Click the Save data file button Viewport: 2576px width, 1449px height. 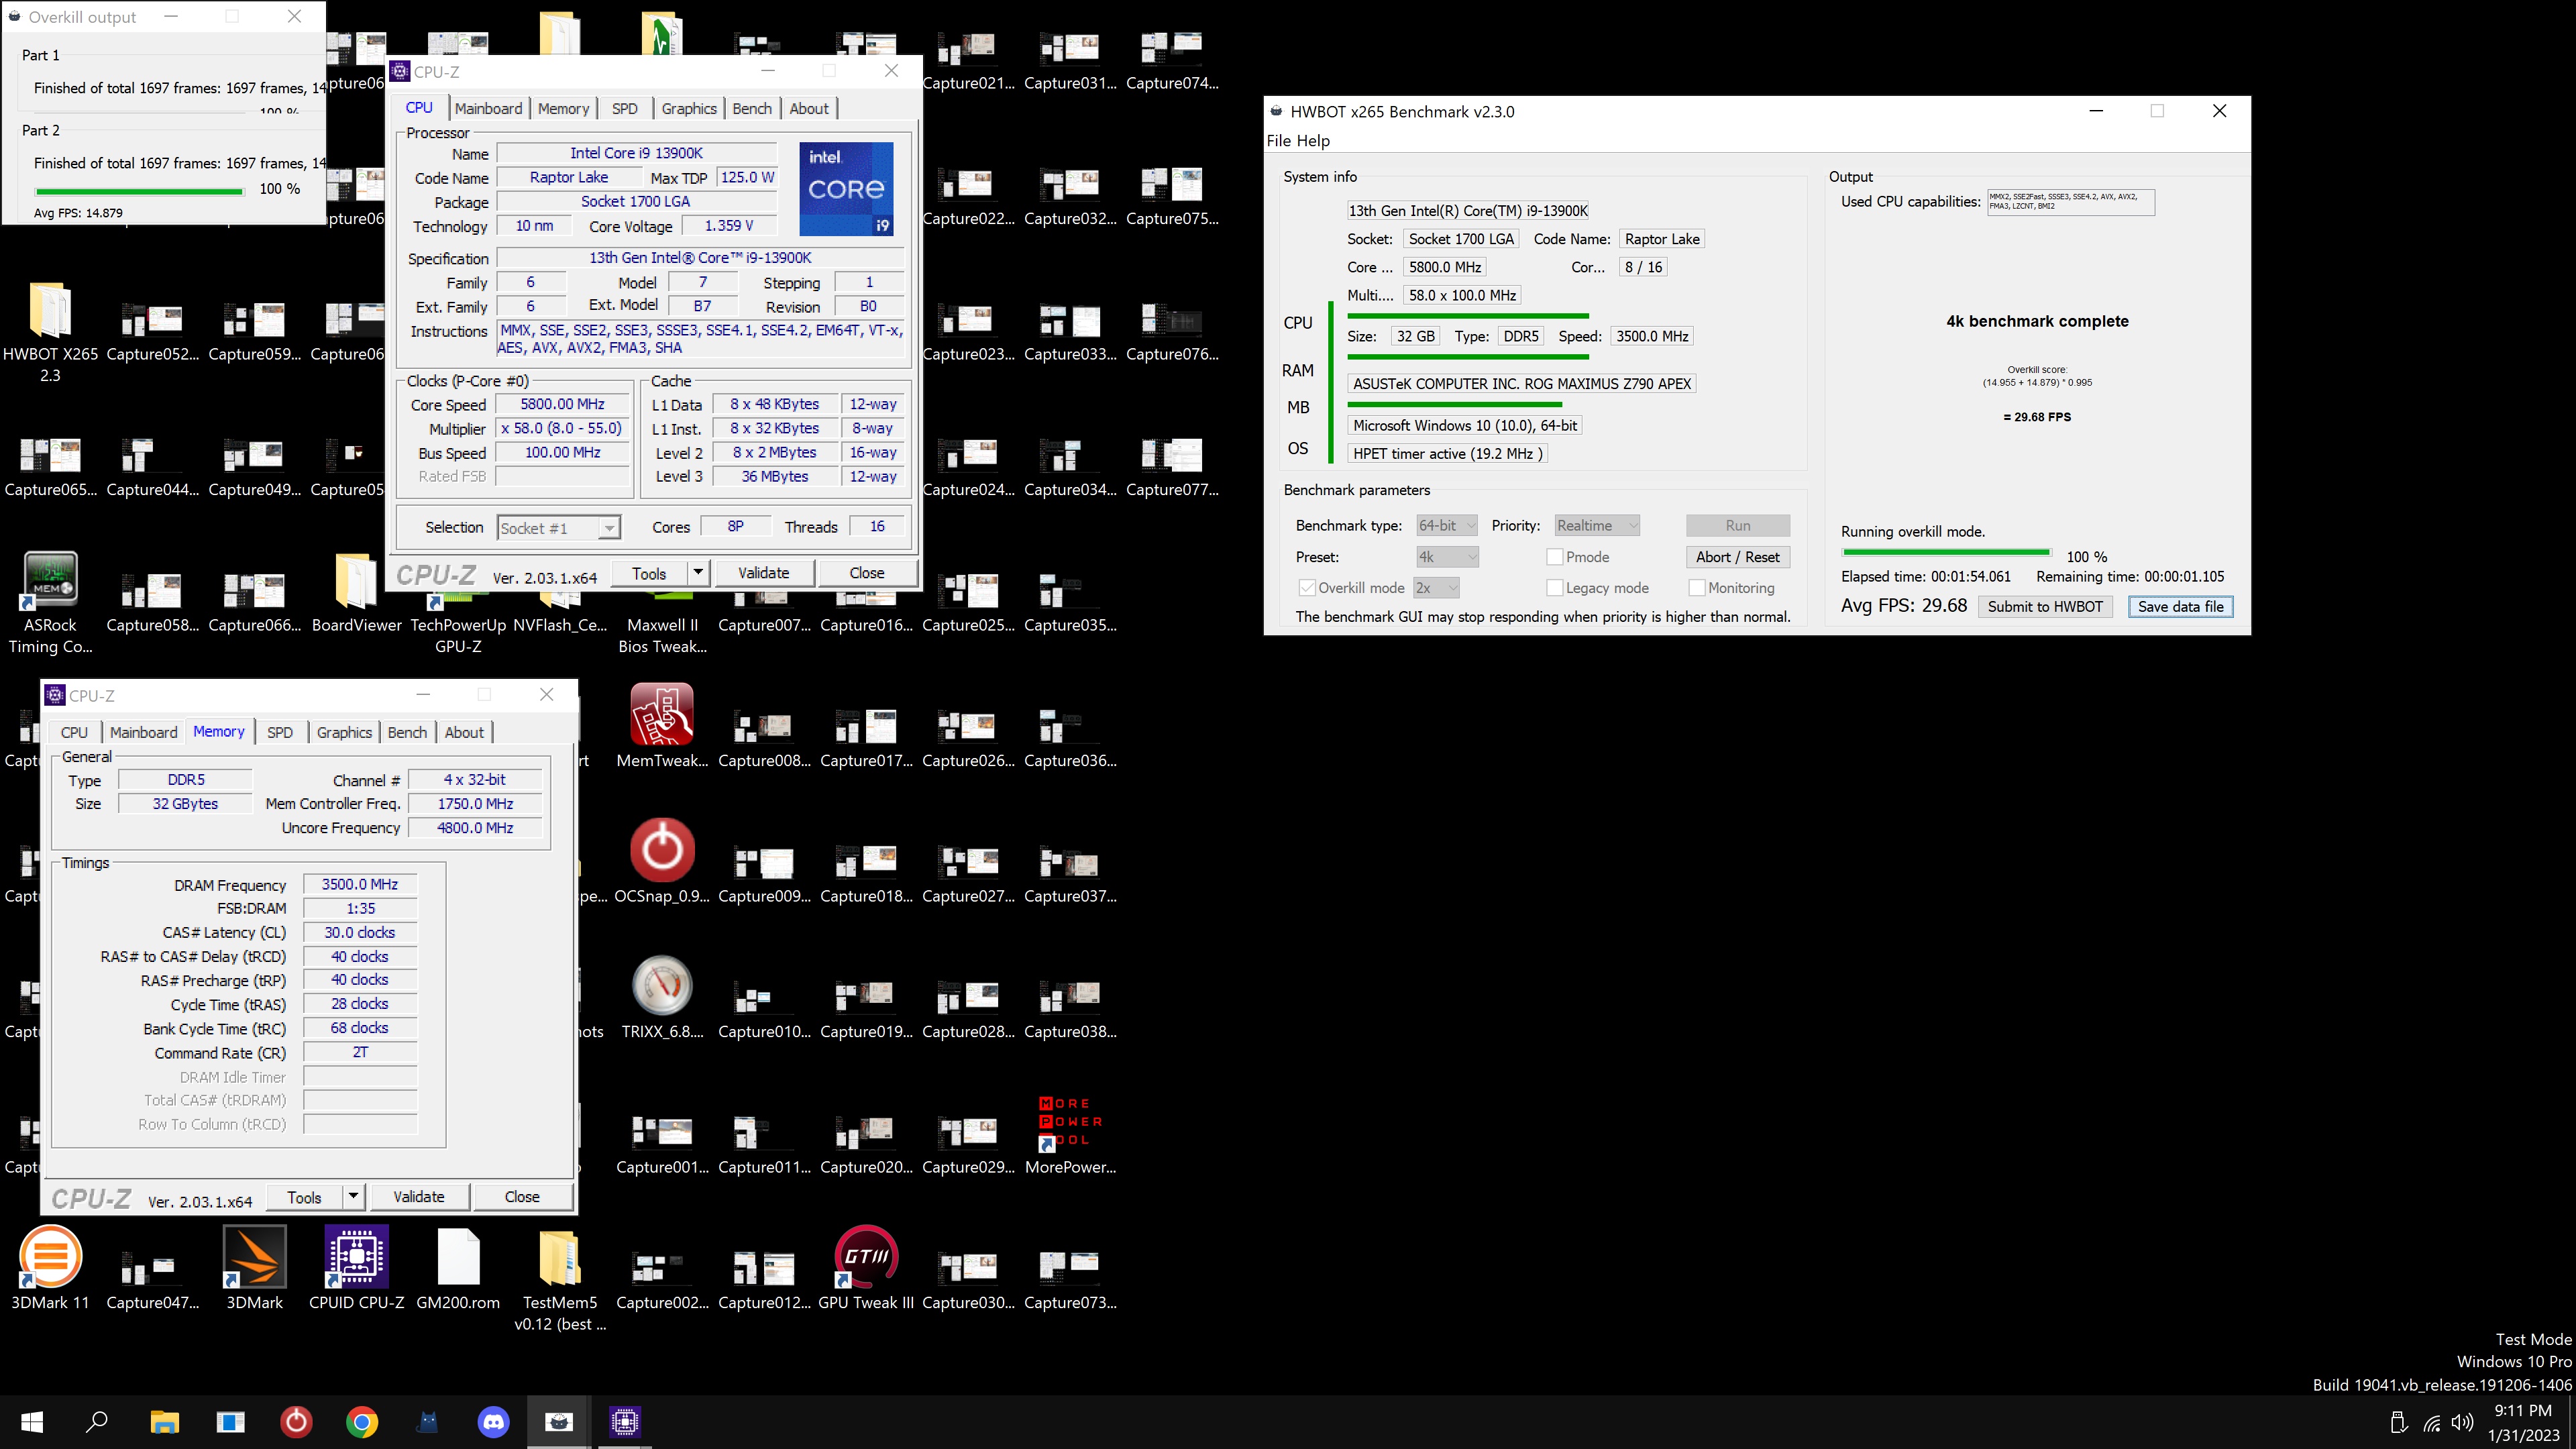pyautogui.click(x=2180, y=606)
